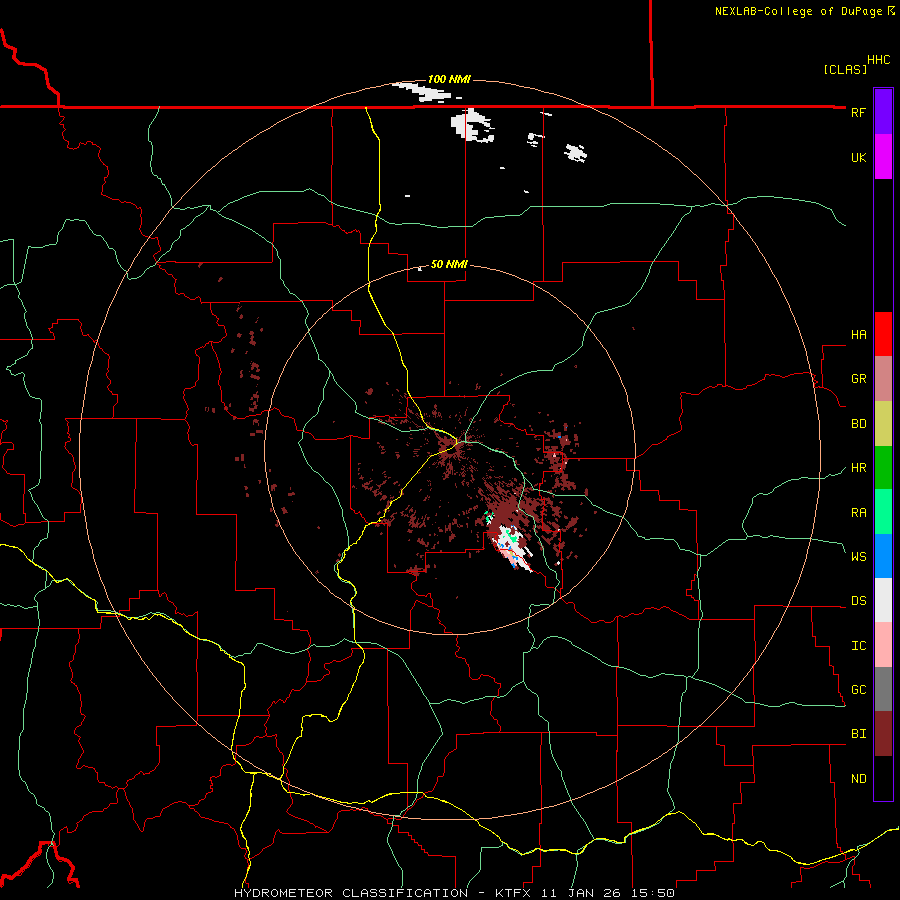Click the WS legend label

point(858,557)
